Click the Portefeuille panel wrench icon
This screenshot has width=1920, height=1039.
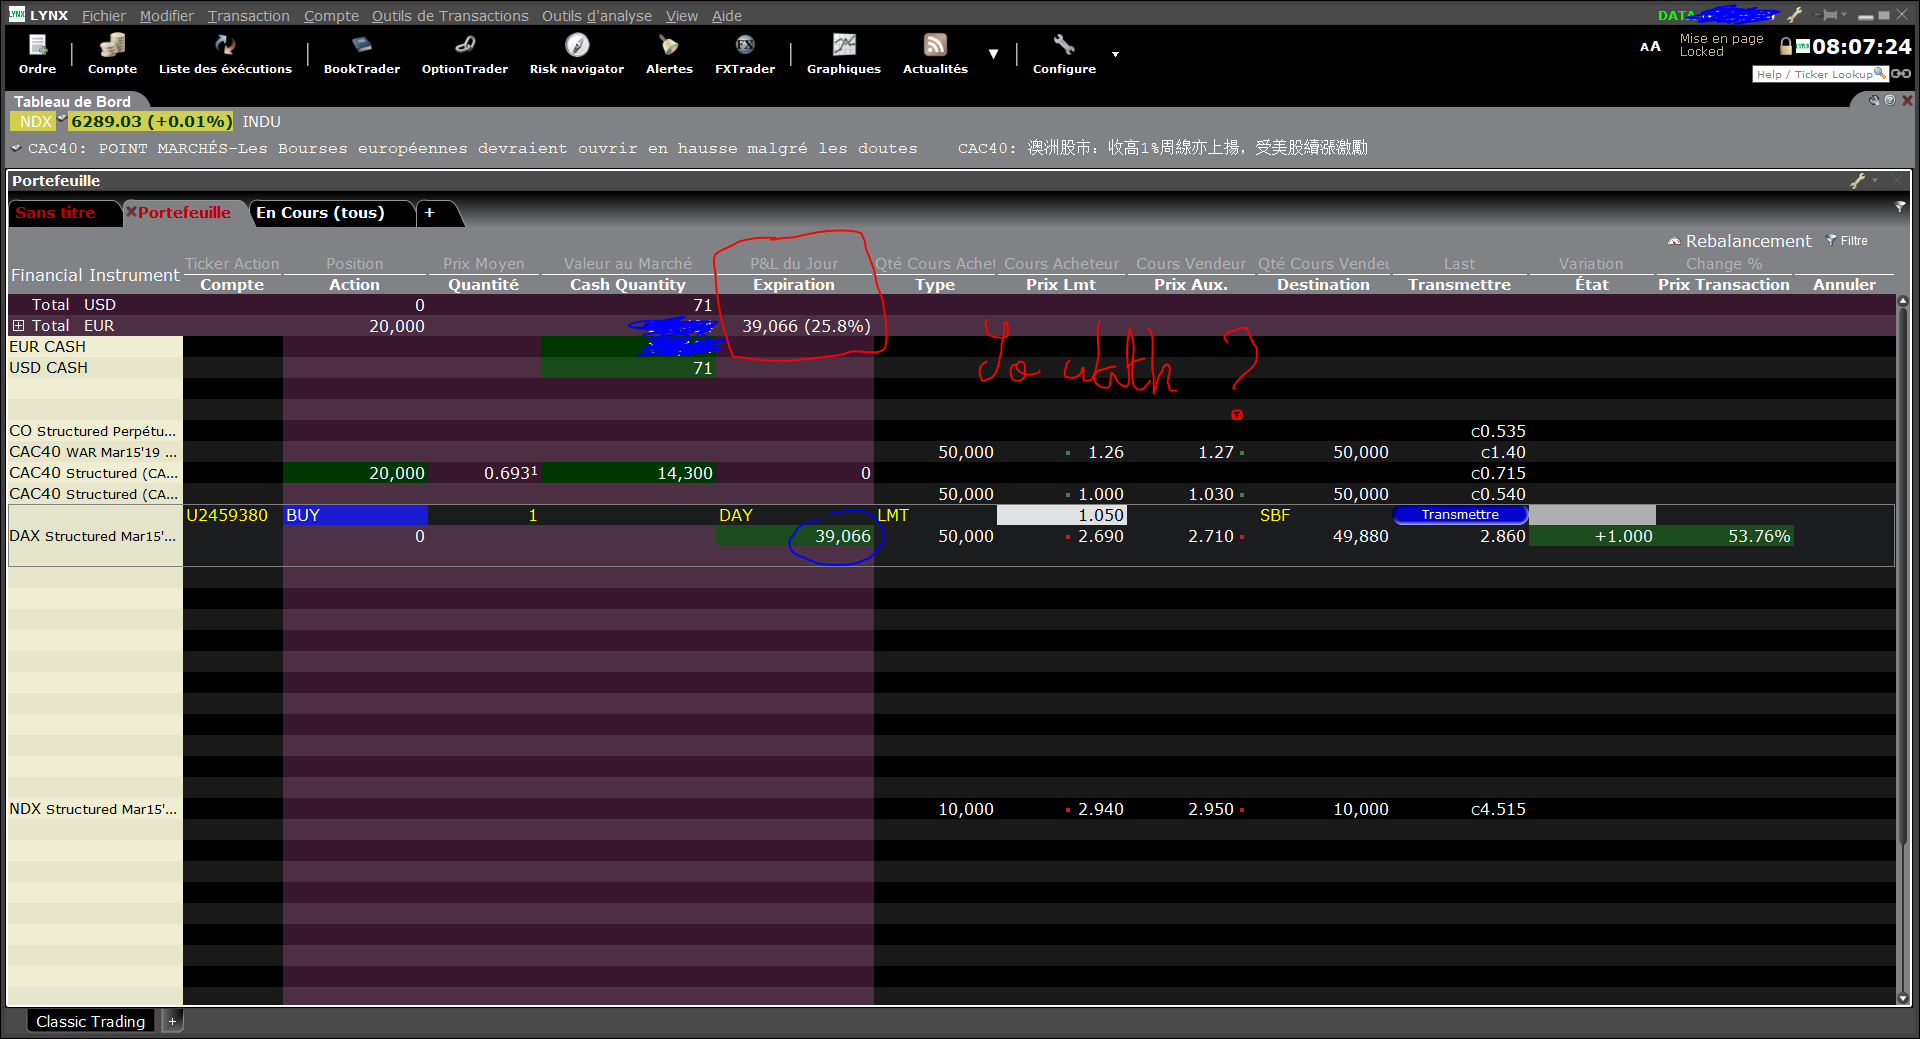pos(1858,181)
